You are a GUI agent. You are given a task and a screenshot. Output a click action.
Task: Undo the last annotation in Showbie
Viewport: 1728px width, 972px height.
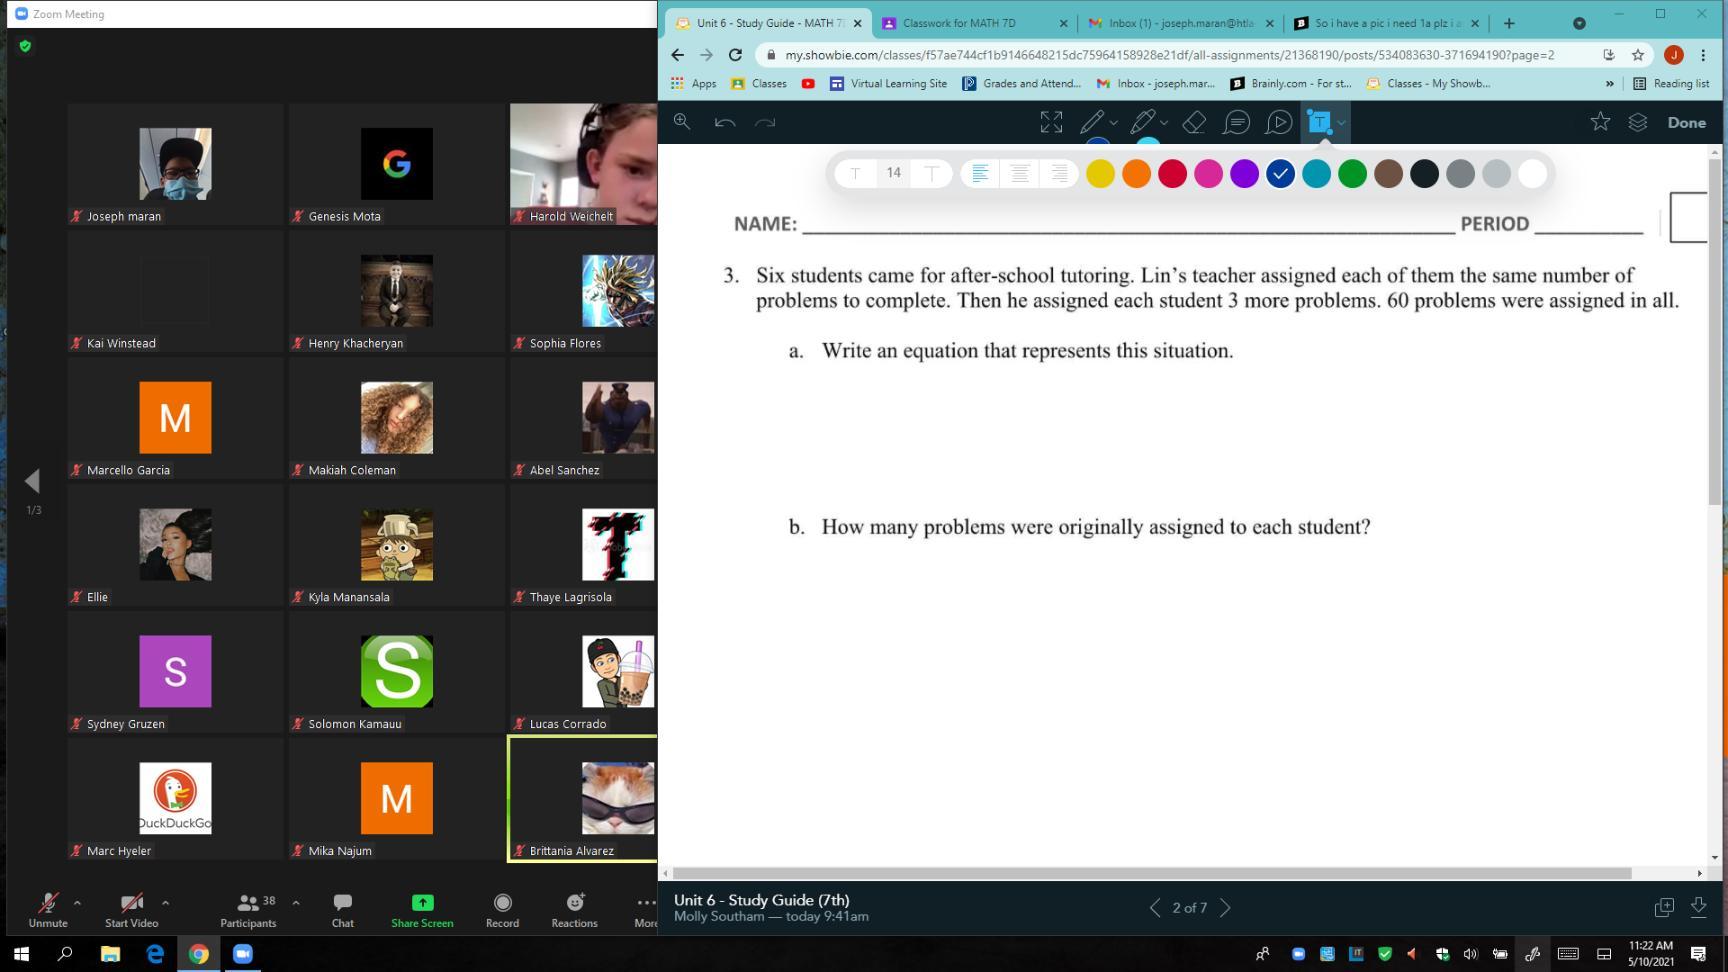coord(725,122)
